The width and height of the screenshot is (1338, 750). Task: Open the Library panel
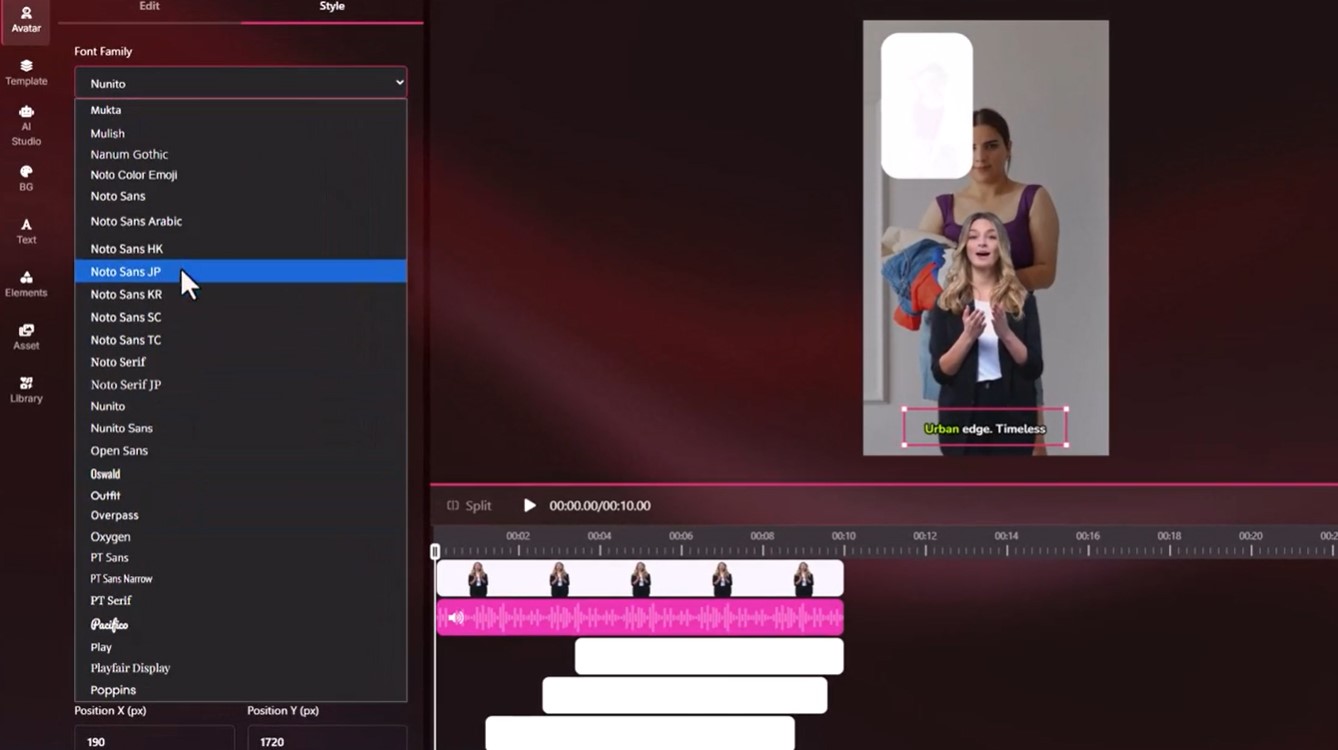(x=25, y=390)
